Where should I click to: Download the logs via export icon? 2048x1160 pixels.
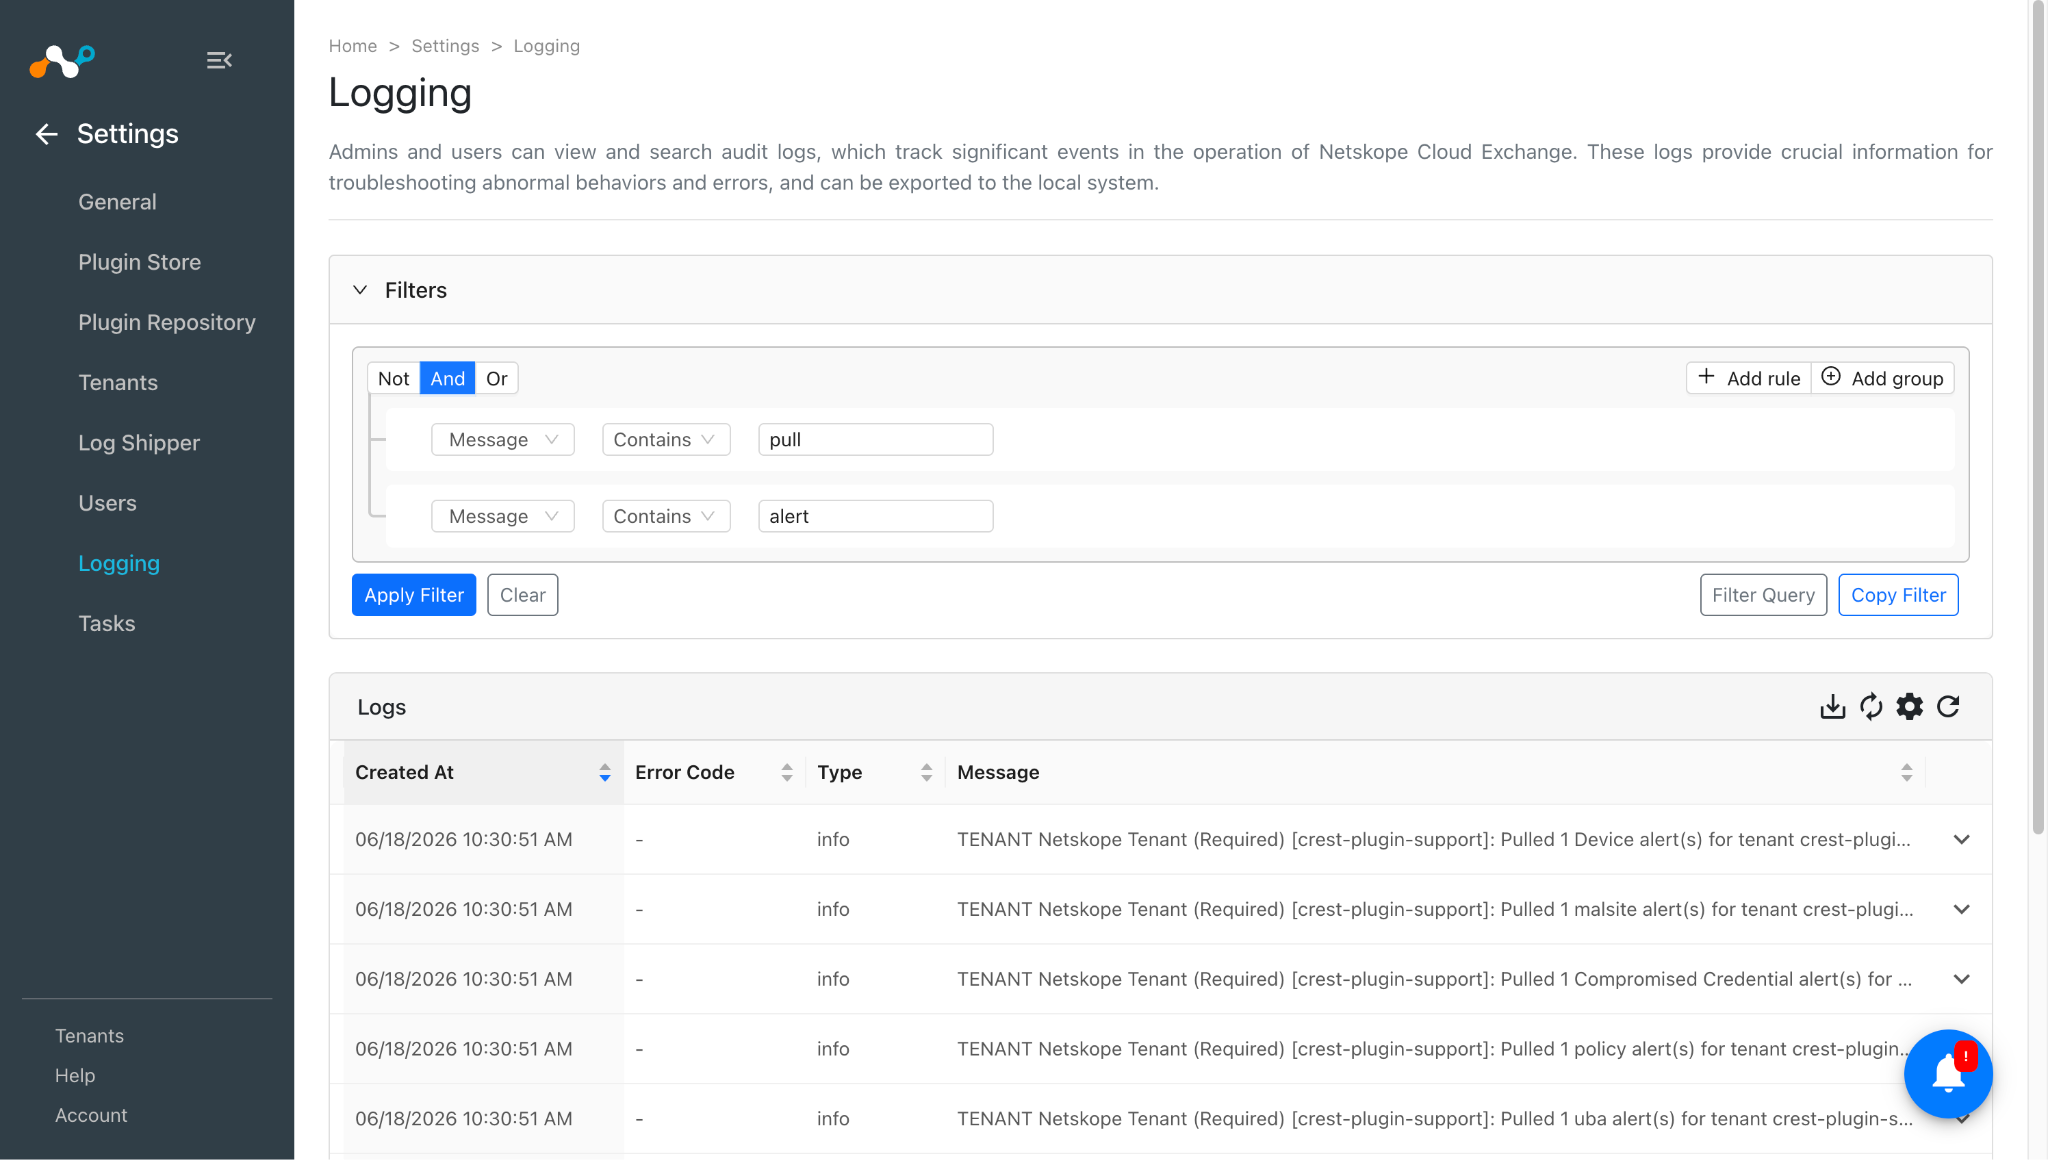(1832, 707)
